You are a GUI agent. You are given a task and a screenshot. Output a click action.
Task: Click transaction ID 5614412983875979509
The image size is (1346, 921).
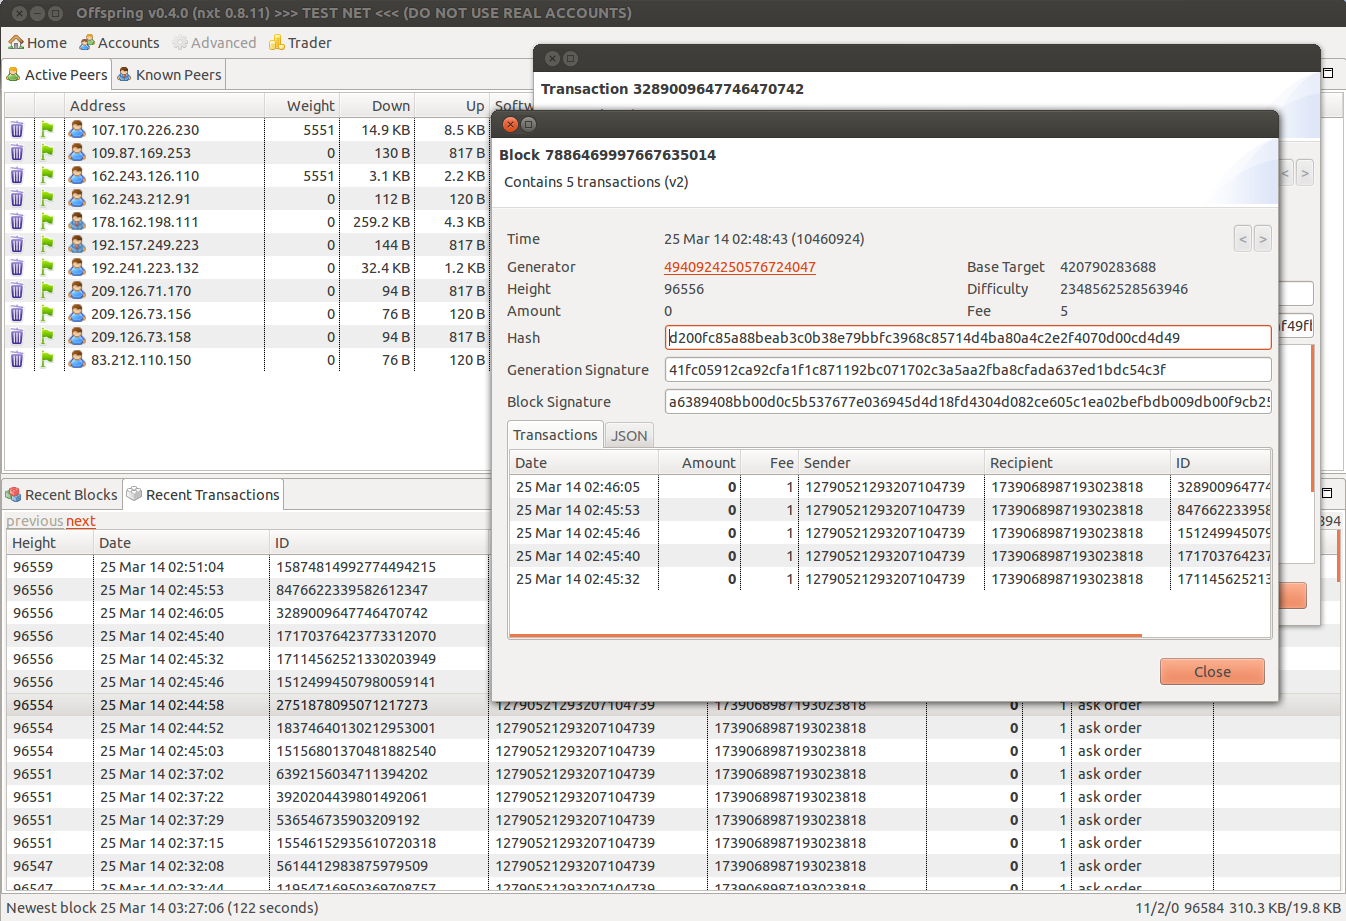(x=352, y=866)
